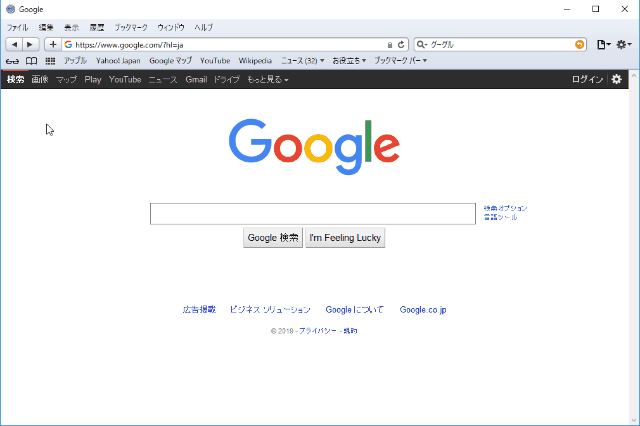Click the browser search field showing グーグル

click(x=500, y=44)
